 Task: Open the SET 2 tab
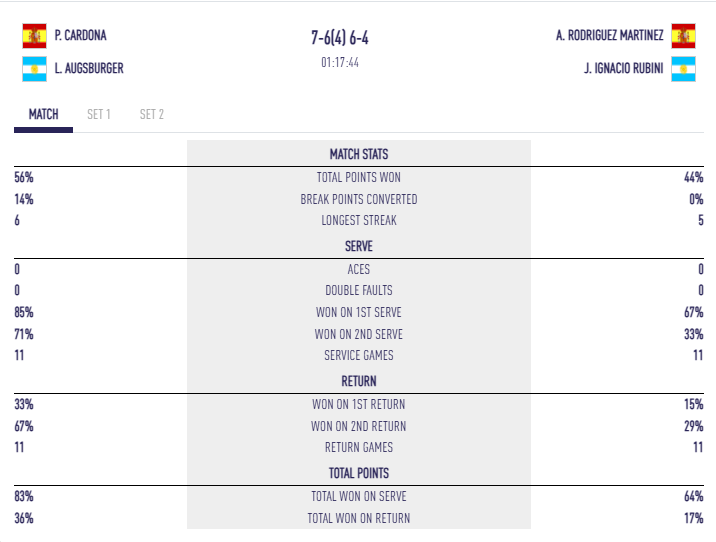152,114
